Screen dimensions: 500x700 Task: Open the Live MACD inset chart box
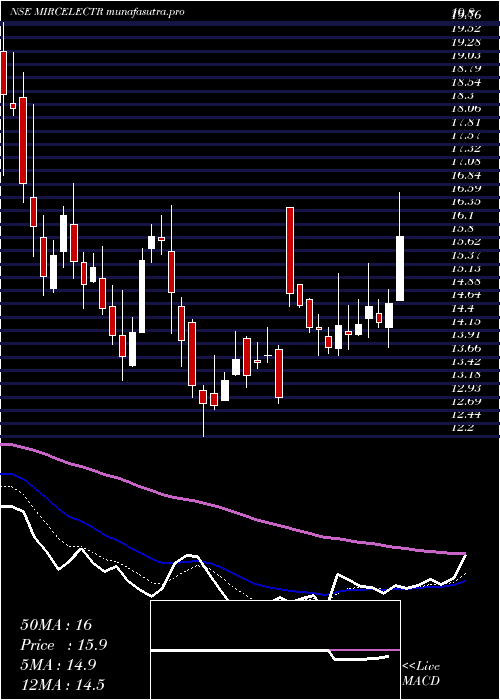[275, 650]
